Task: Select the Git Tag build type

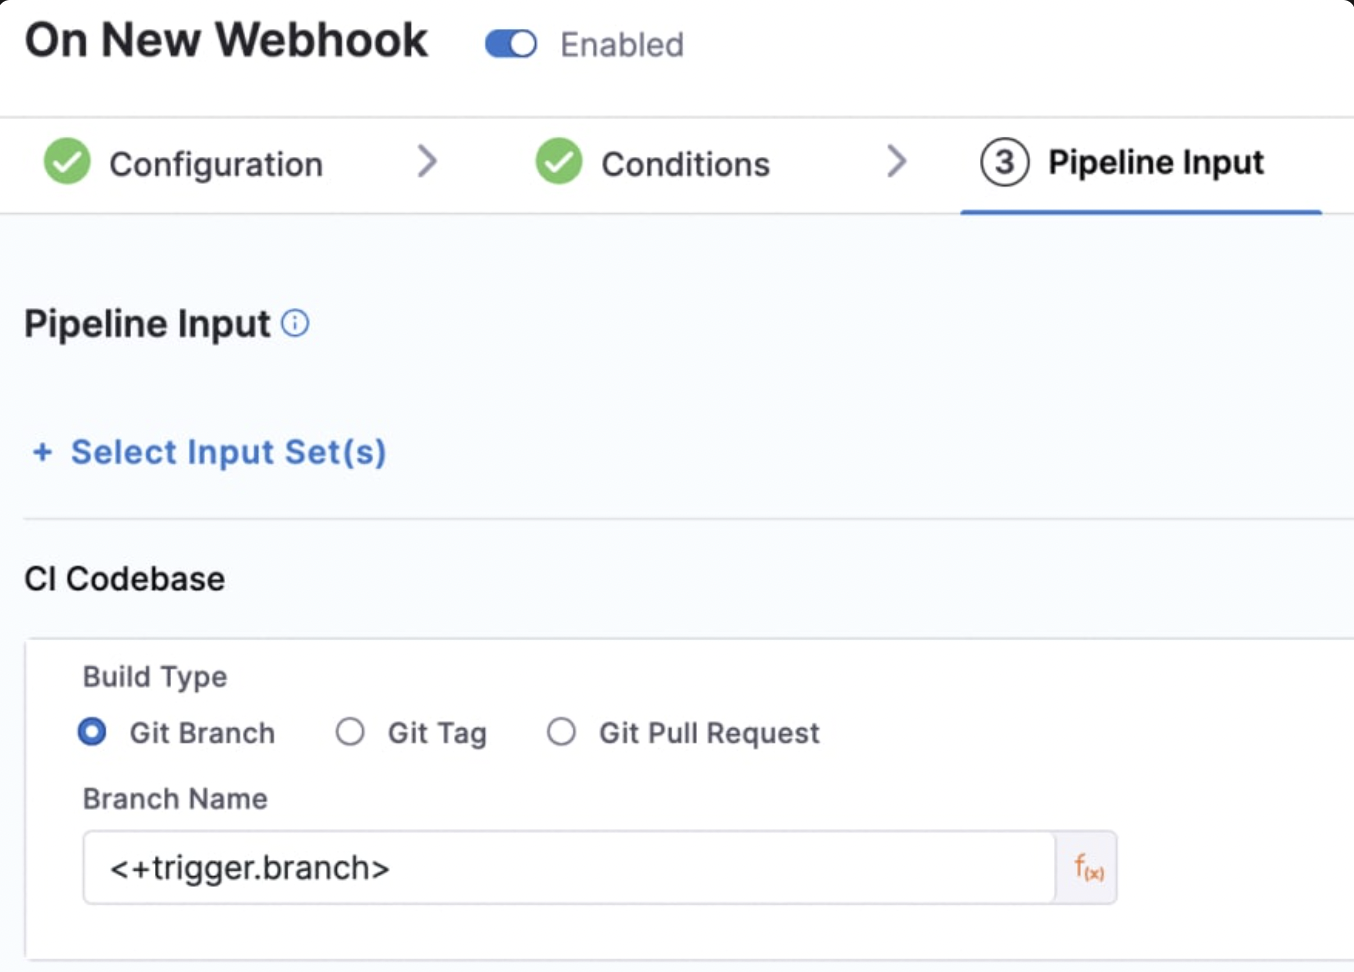Action: pyautogui.click(x=350, y=732)
